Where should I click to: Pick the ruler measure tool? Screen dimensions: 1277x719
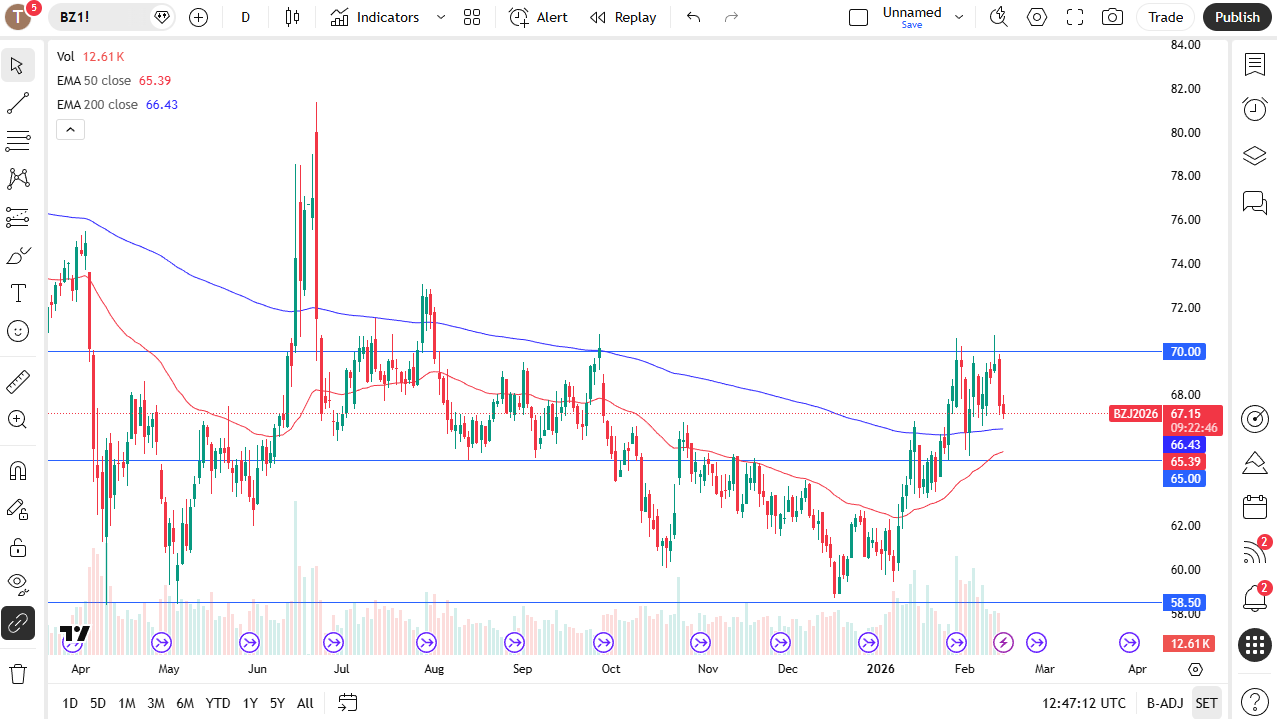coord(17,381)
